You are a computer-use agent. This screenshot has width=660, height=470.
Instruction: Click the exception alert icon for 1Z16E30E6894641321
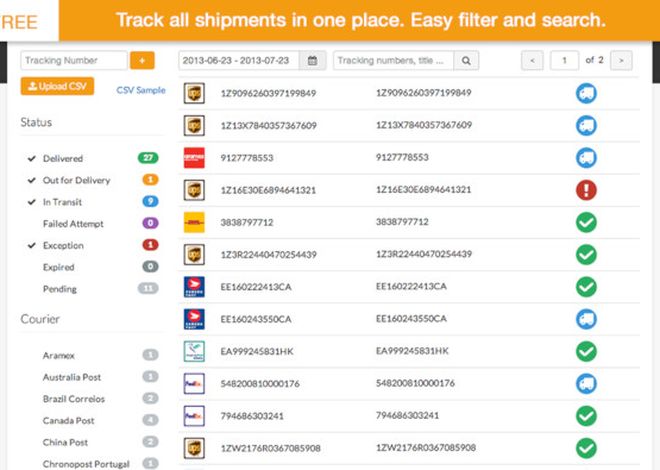pos(586,190)
